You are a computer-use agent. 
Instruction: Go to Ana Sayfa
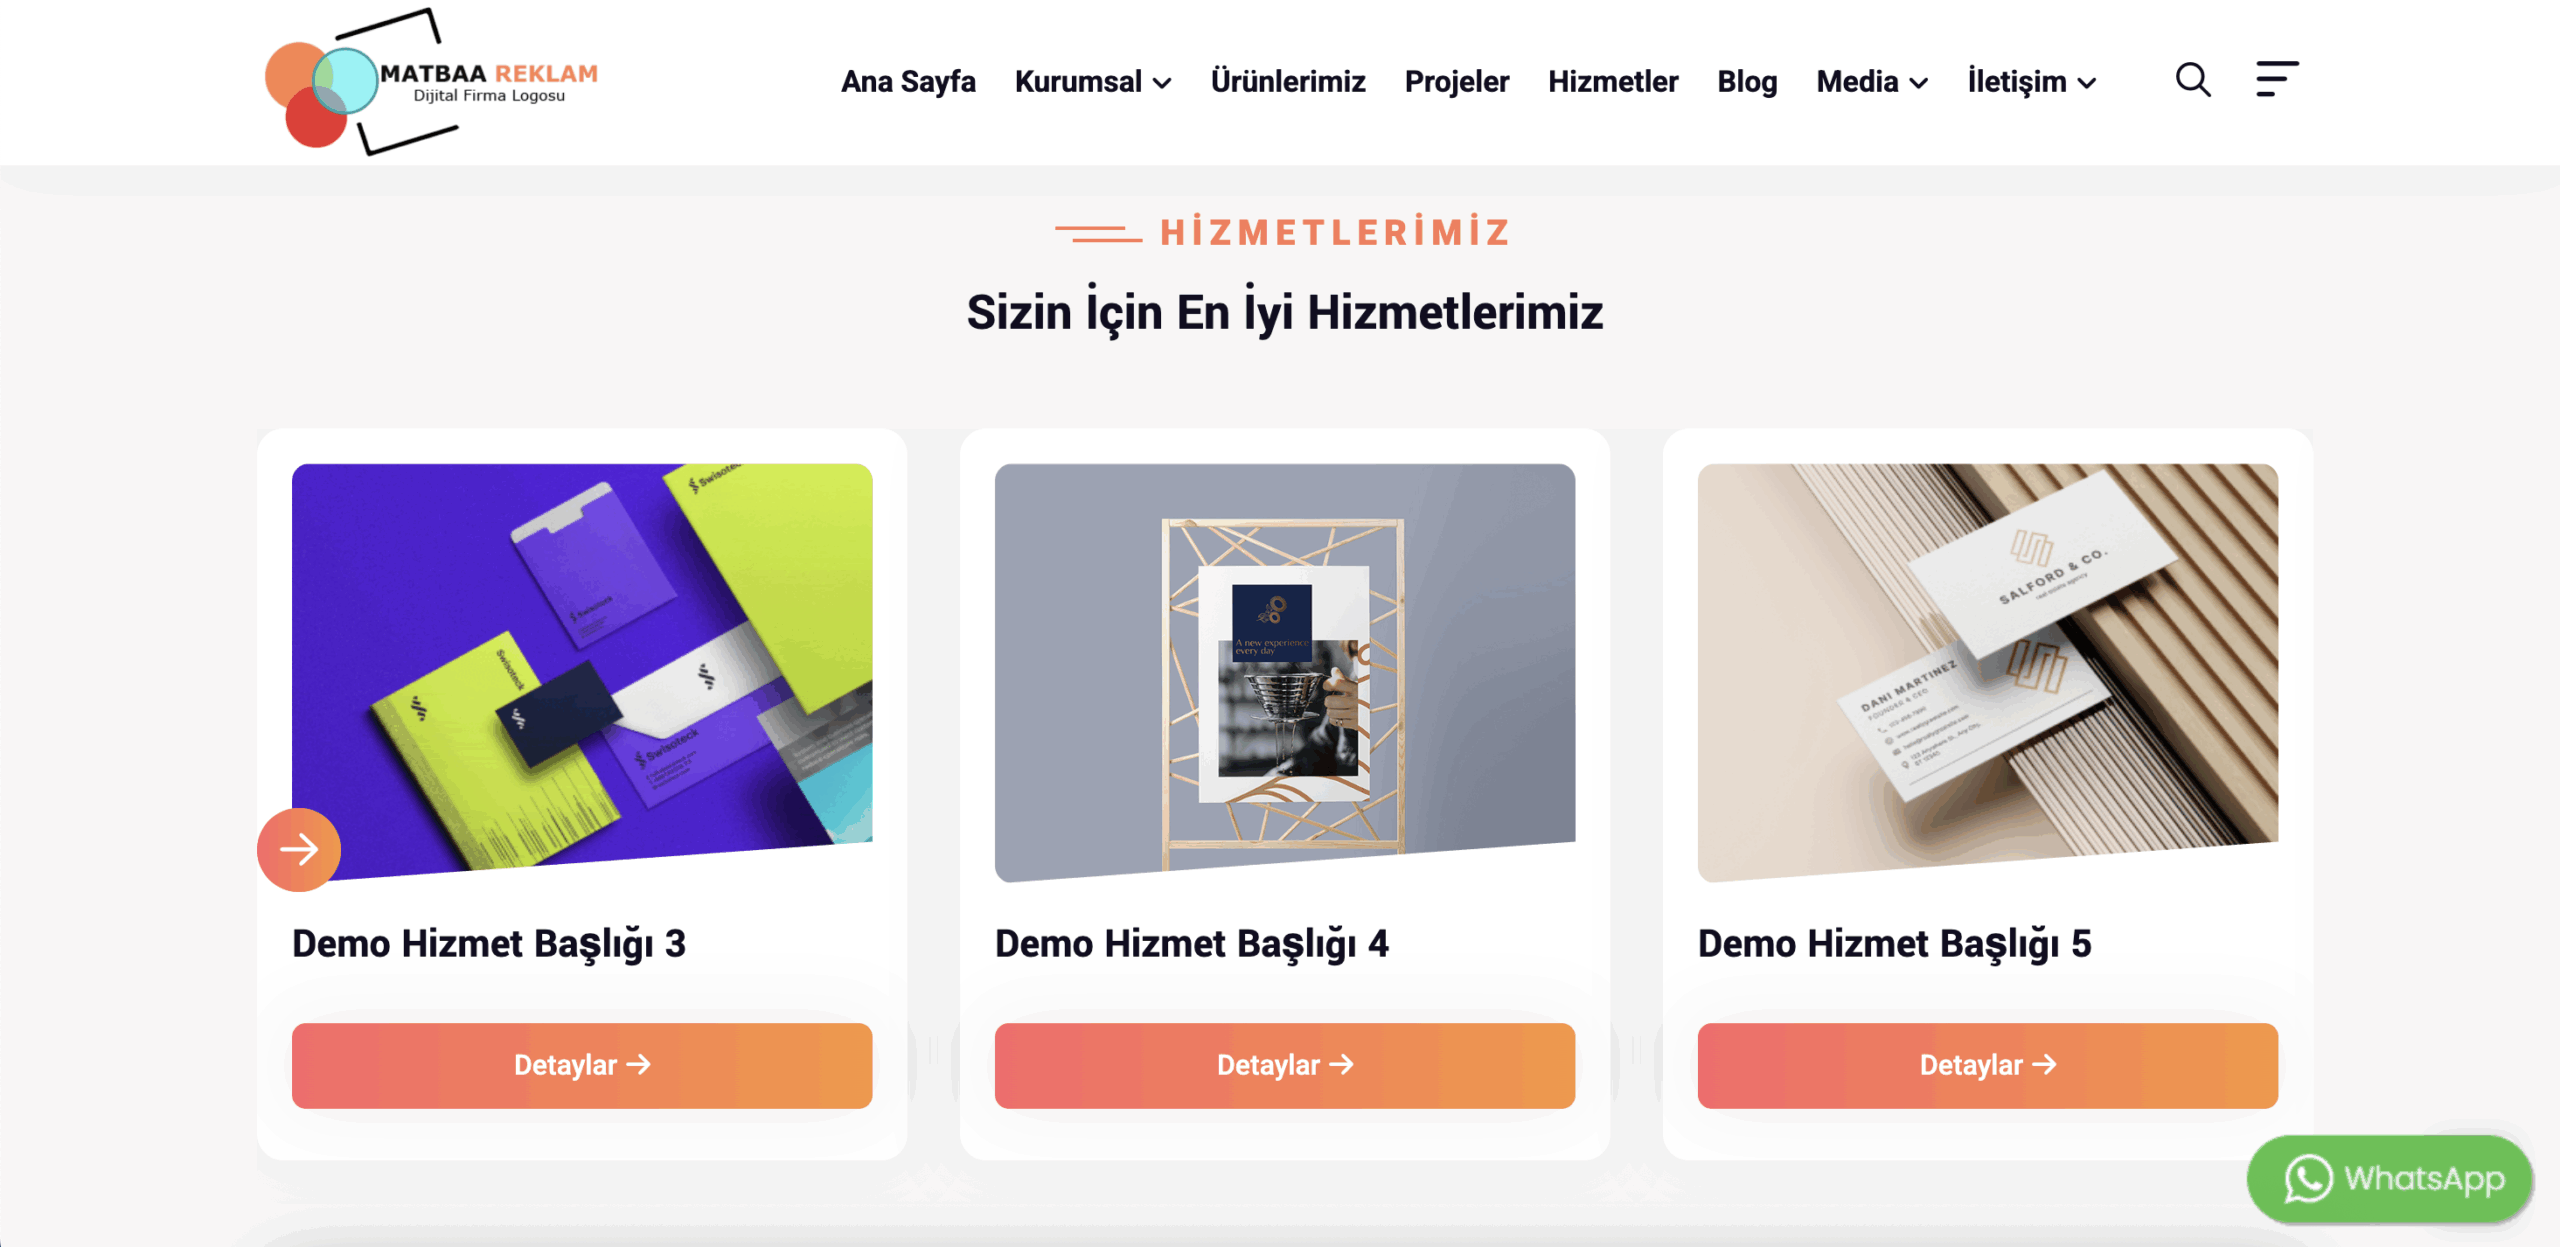(x=908, y=82)
